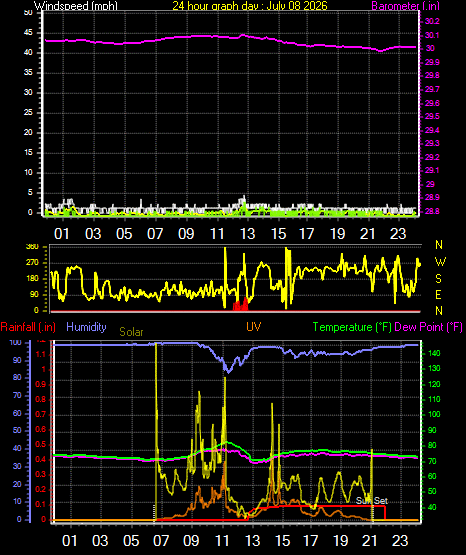Click the 'E' compass label
Screen dimensions: 466x555
438,294
